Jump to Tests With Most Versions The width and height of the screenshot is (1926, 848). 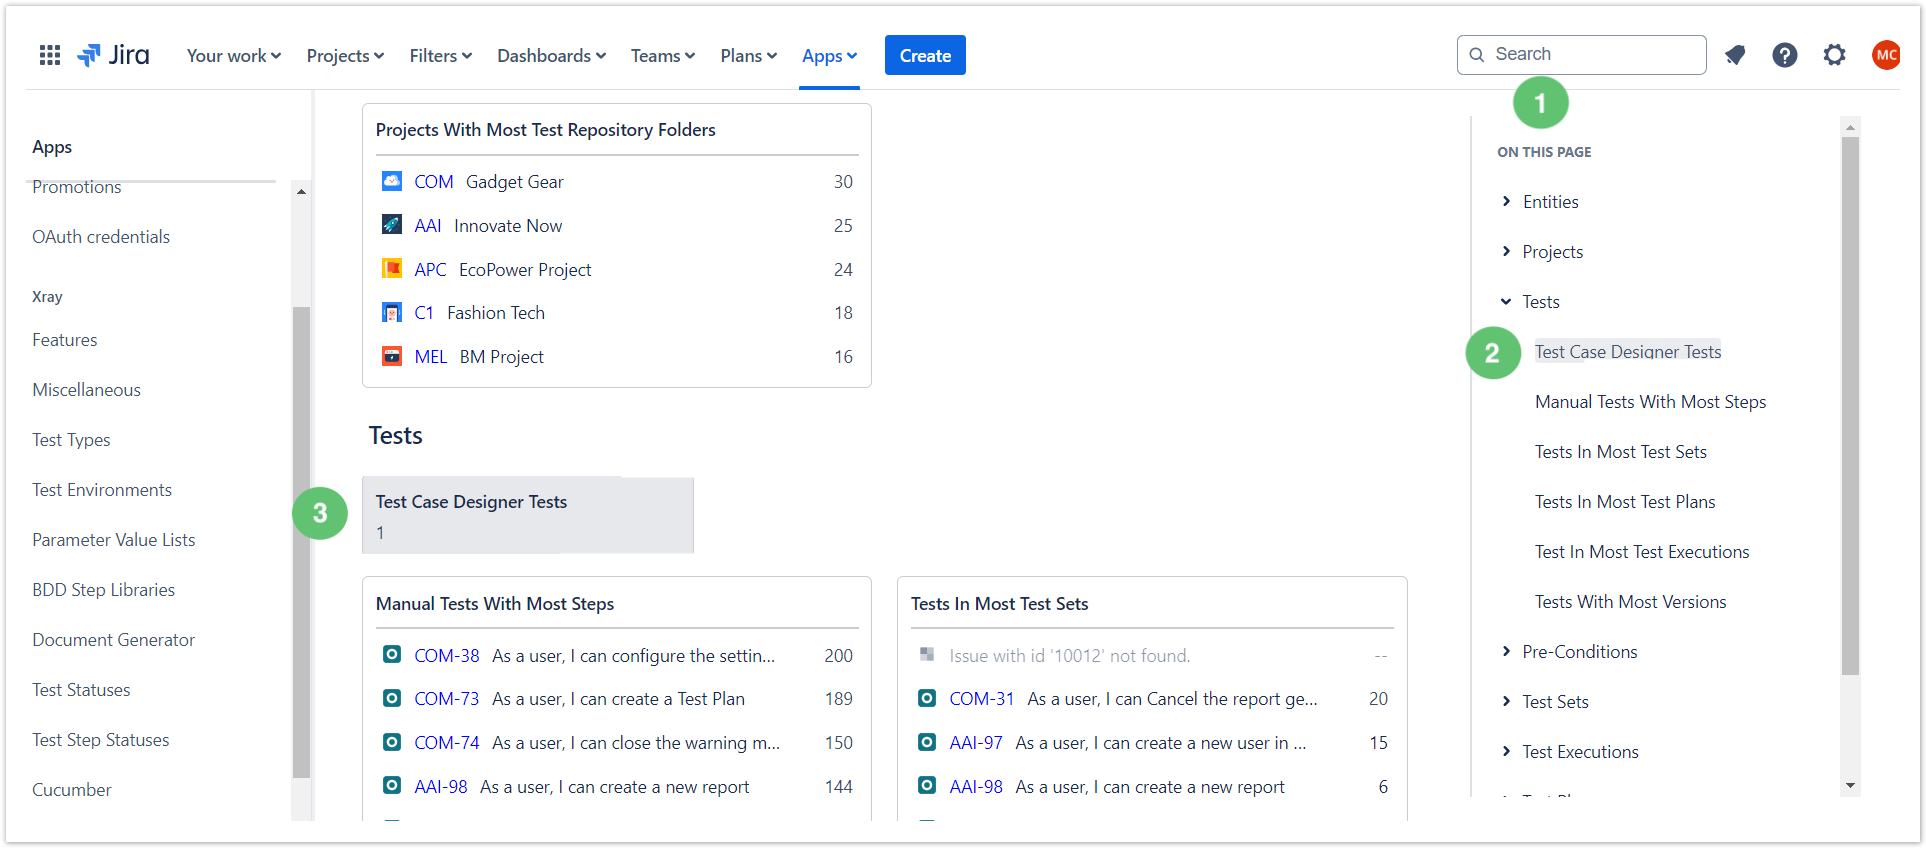pyautogui.click(x=1630, y=601)
